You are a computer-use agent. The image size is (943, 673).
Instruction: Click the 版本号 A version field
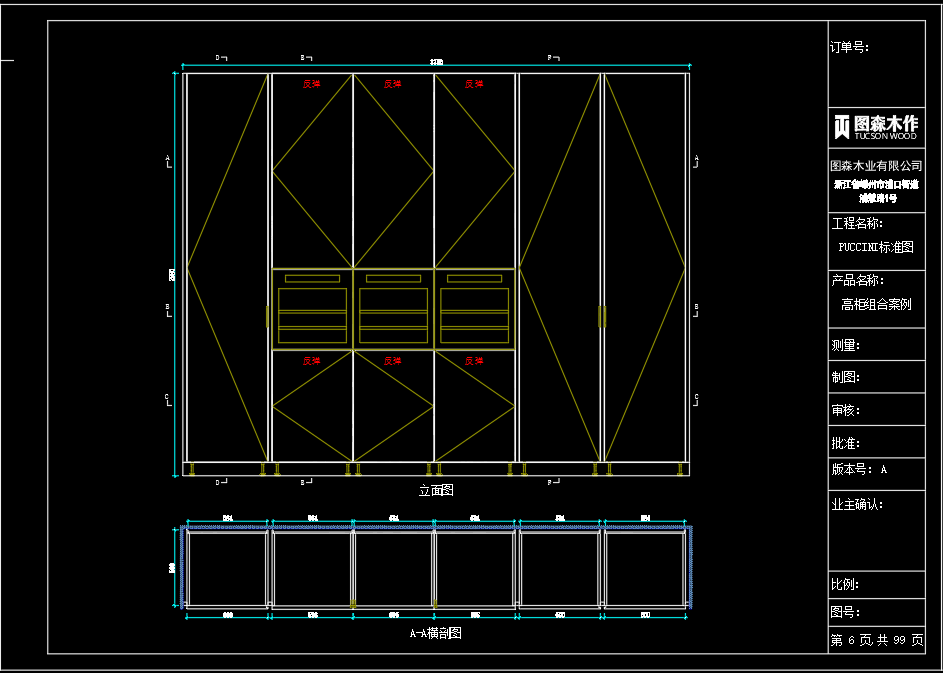coord(859,469)
